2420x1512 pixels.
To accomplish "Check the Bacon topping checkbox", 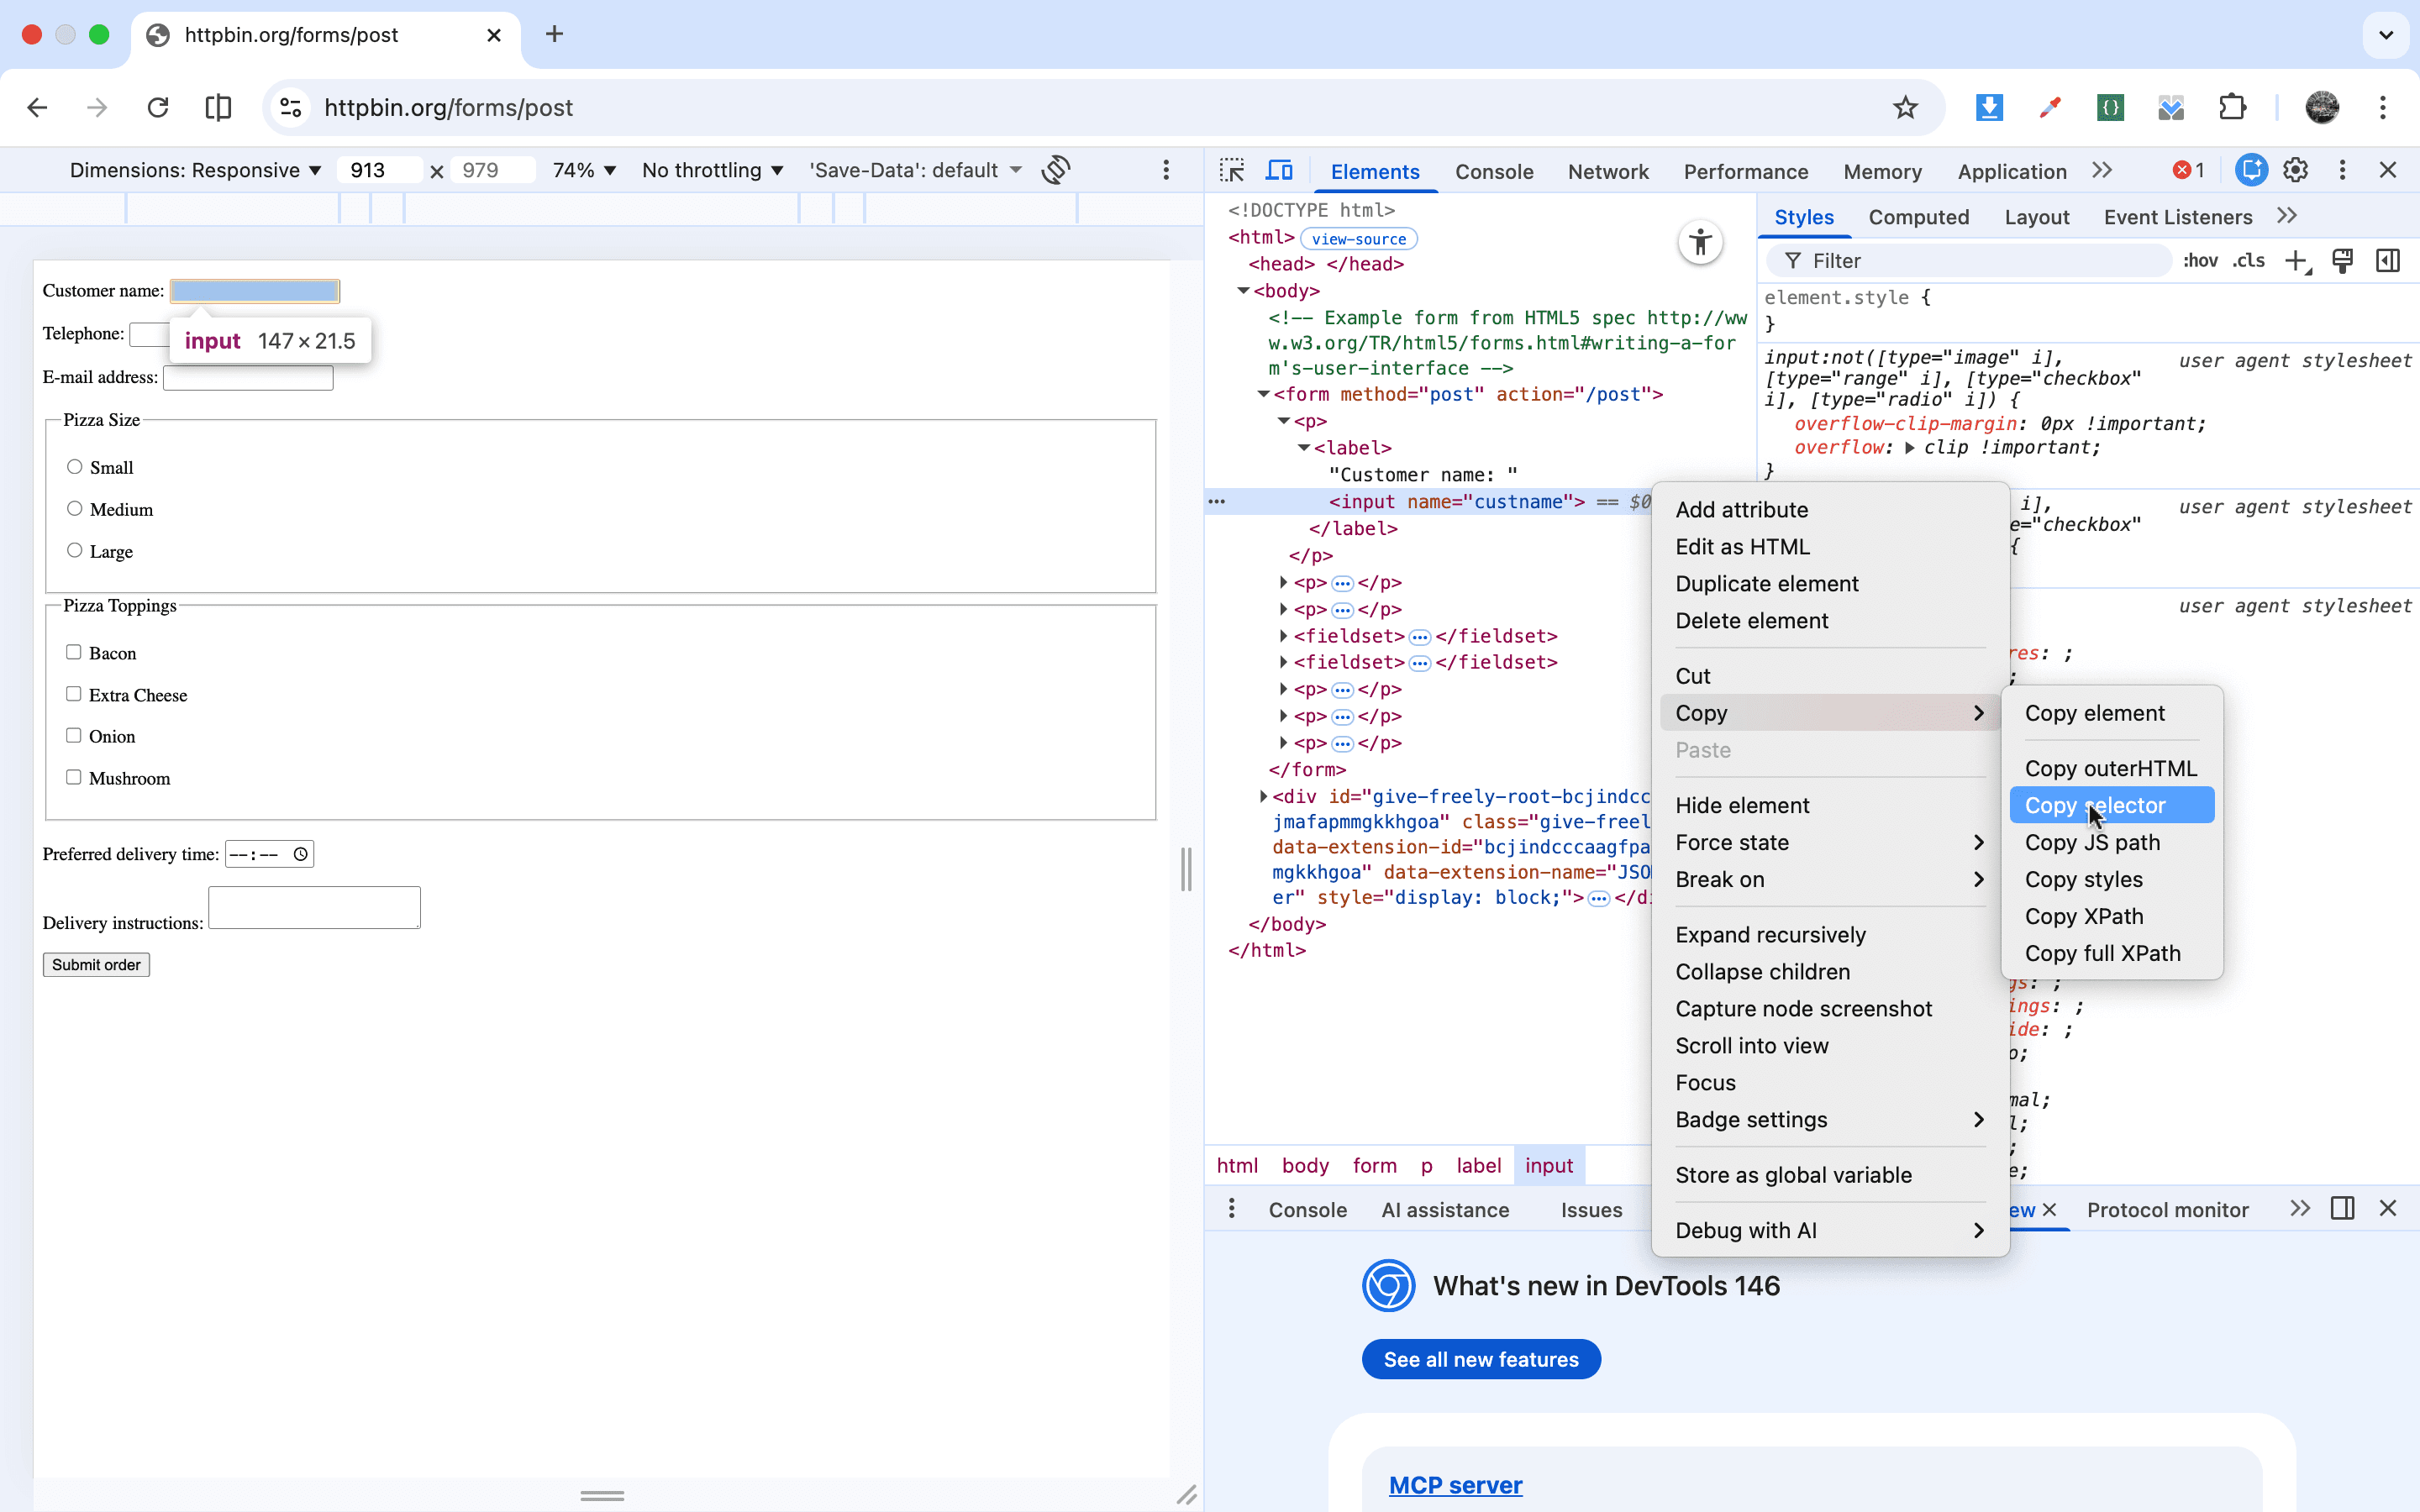I will tap(74, 651).
